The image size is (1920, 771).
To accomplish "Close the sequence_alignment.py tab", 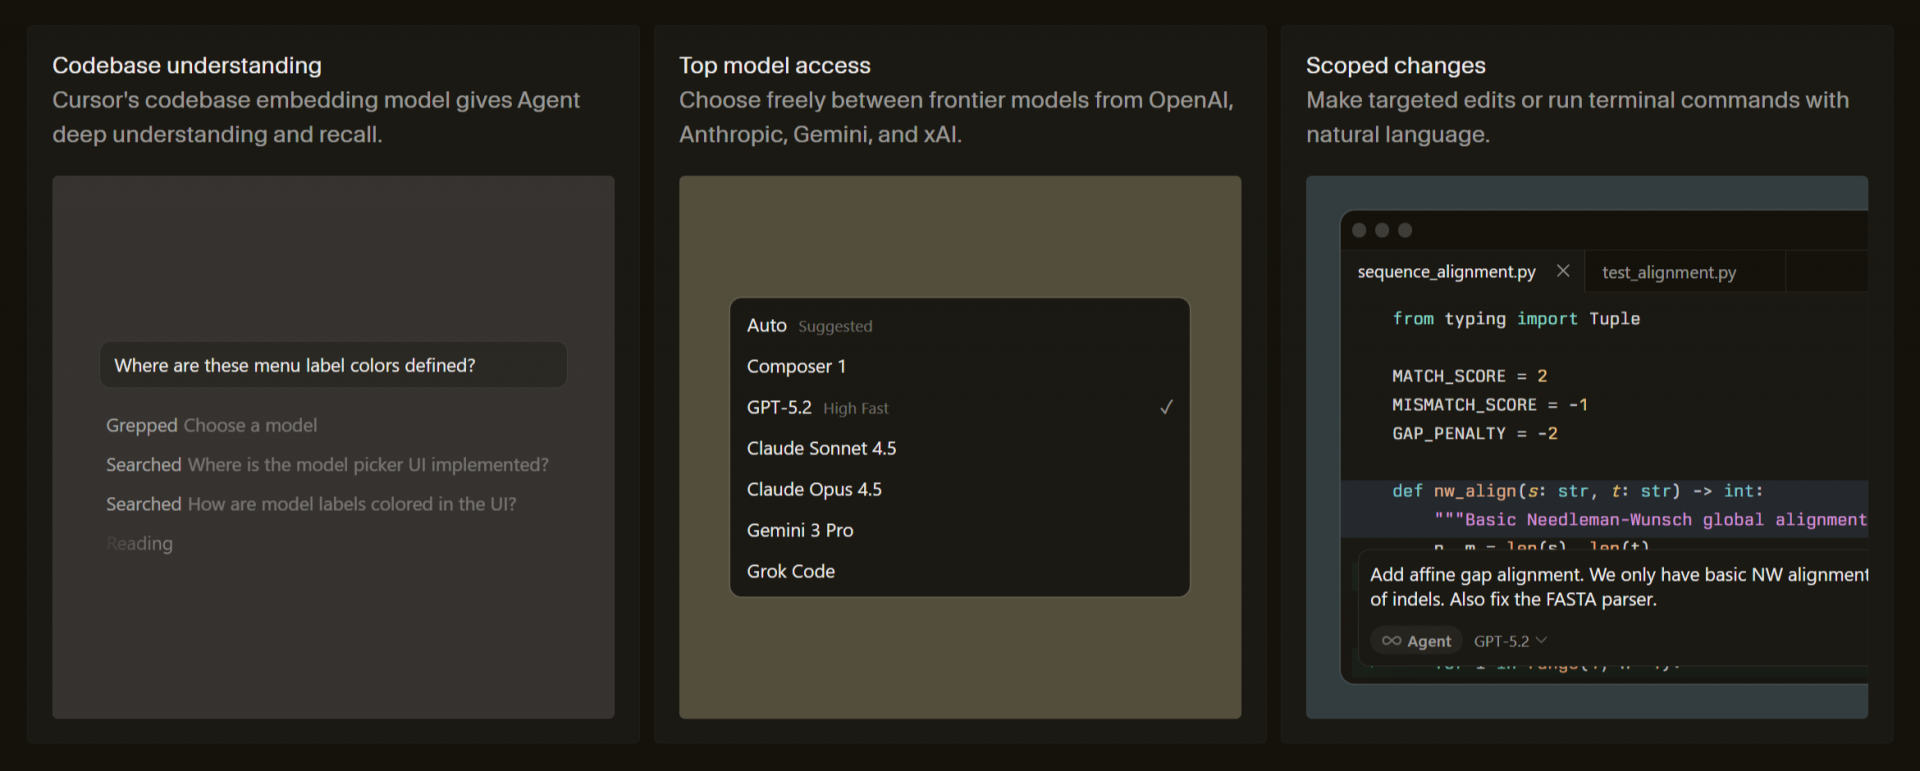I will coord(1563,271).
